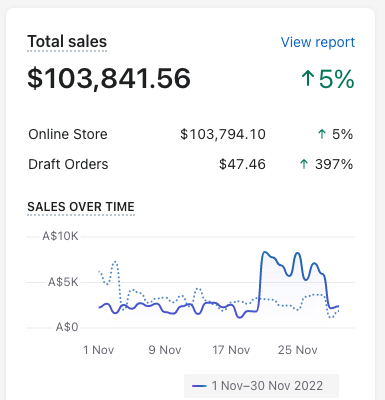Click the blue line marker in the legend
Screen dimensions: 385x400
click(199, 386)
